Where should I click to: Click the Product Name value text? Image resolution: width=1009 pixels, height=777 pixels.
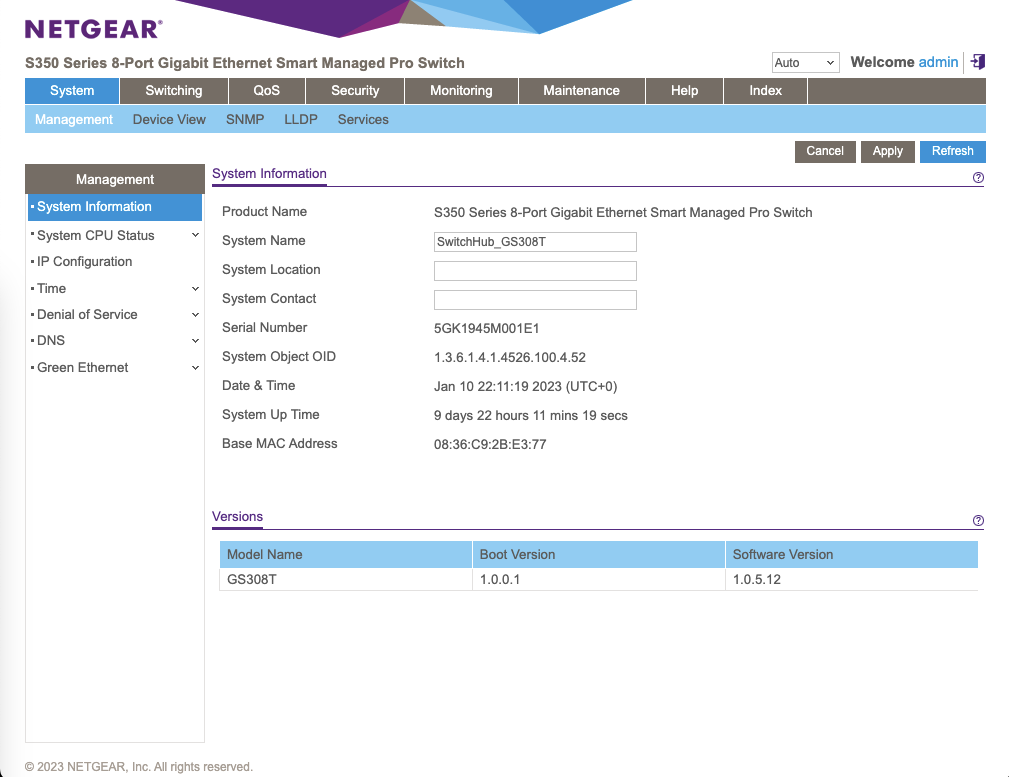tap(623, 212)
